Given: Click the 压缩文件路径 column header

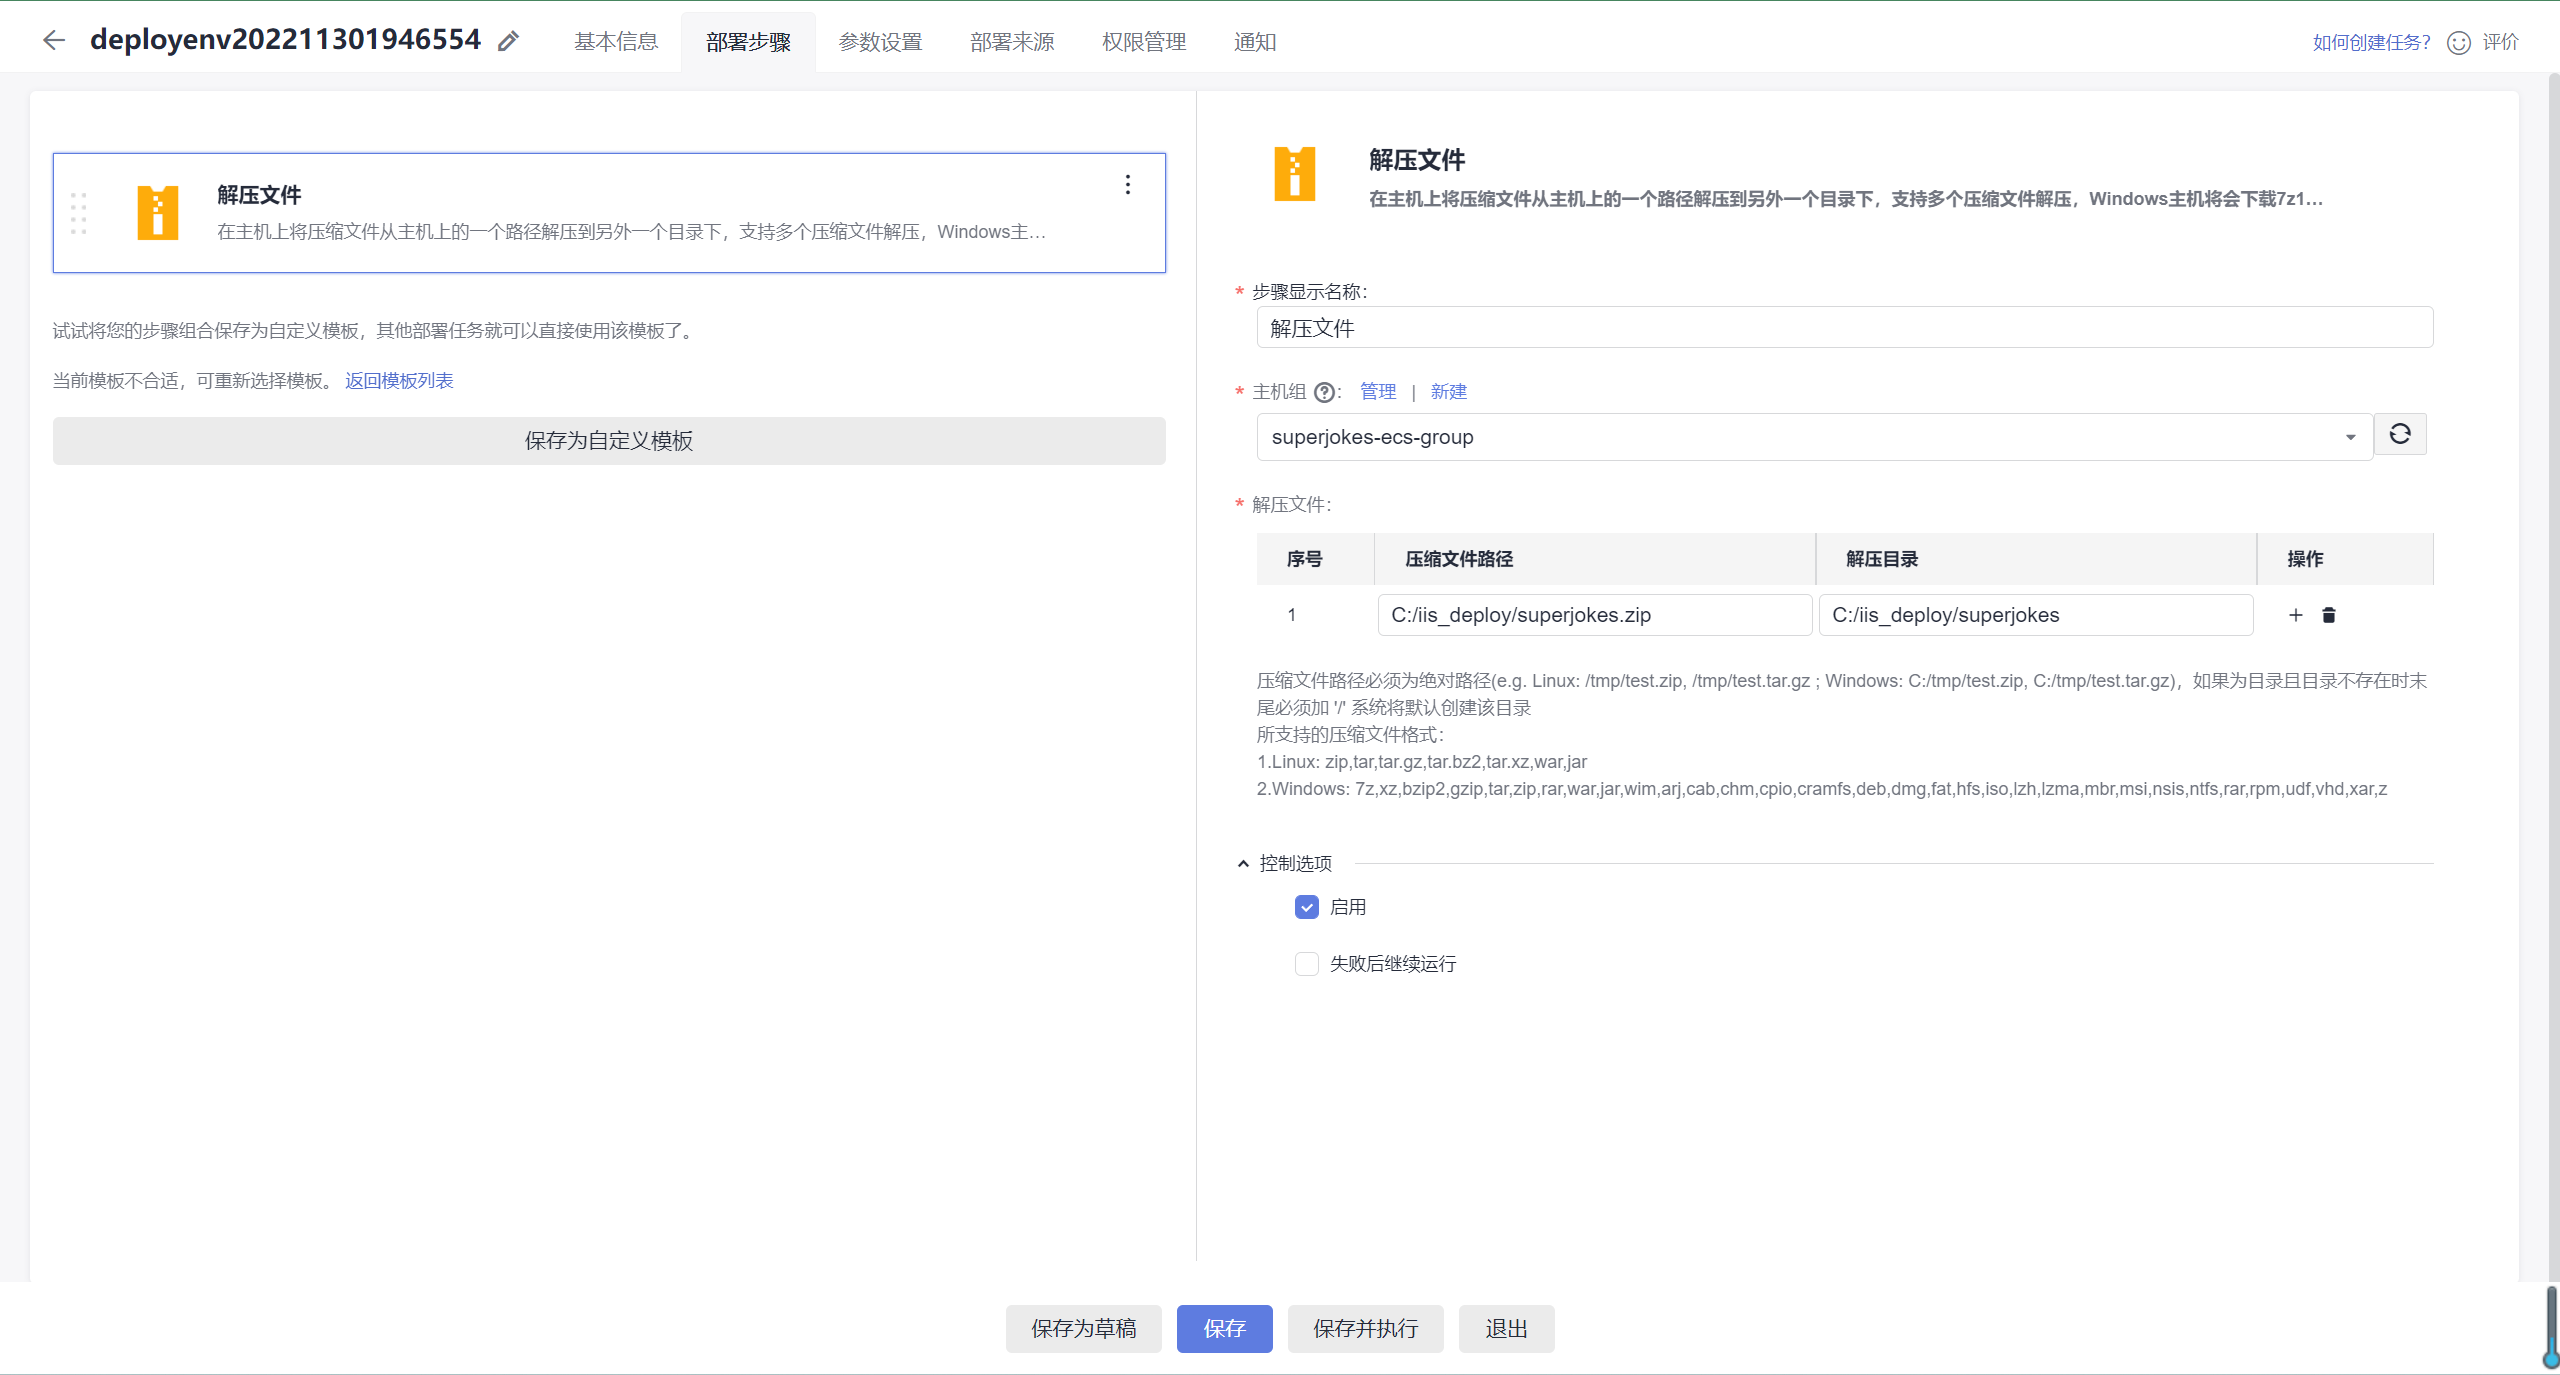Looking at the screenshot, I should coord(1595,559).
